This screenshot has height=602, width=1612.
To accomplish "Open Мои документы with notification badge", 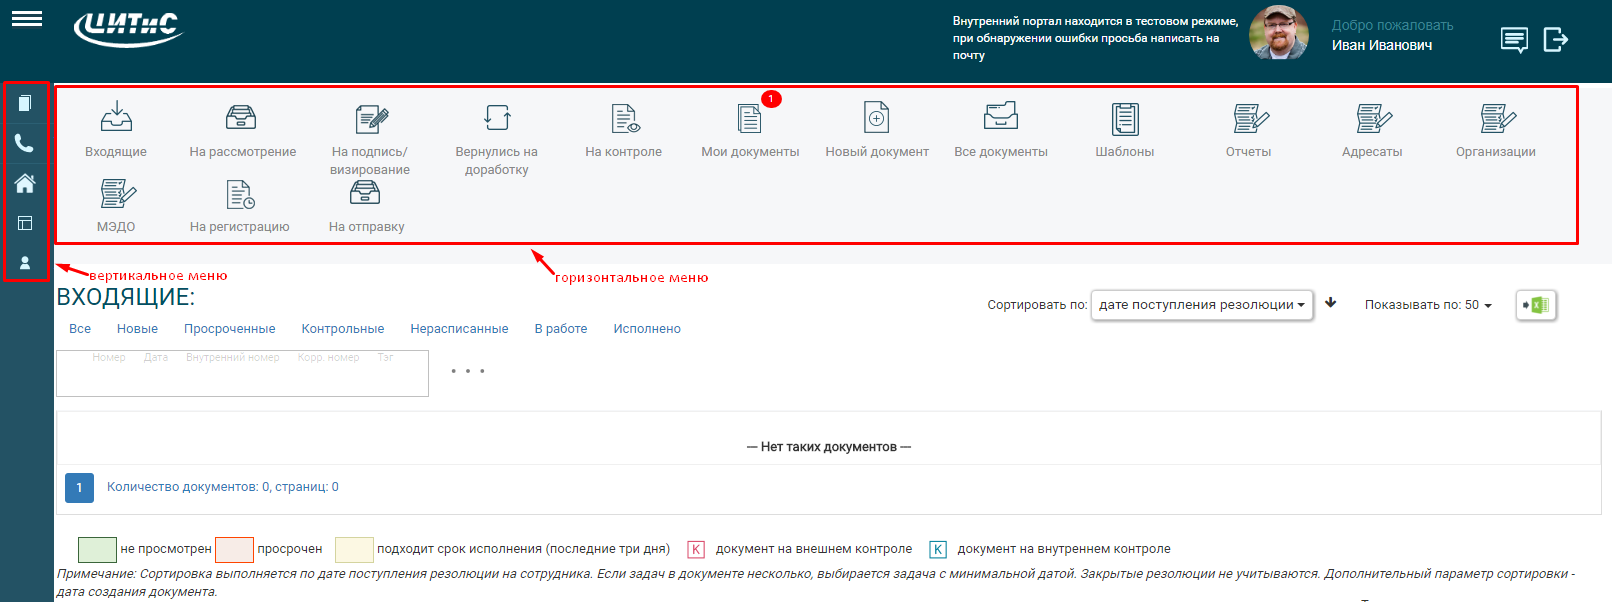I will [x=749, y=120].
